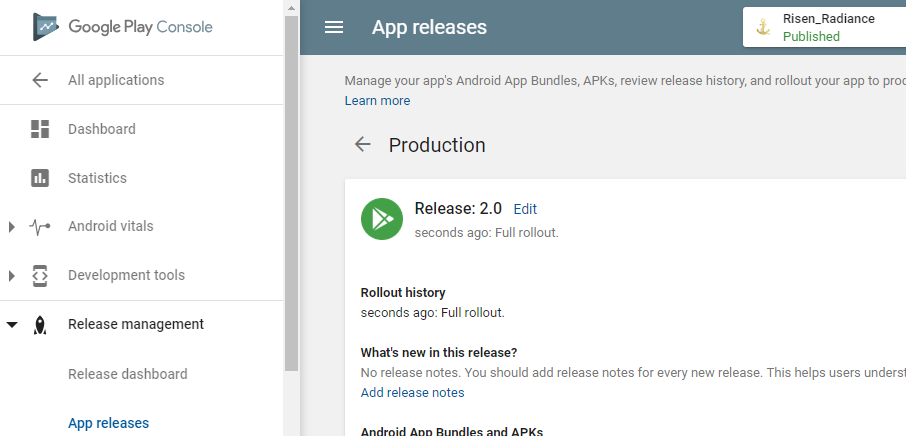Select Release management menu item
906x436 pixels.
136,325
